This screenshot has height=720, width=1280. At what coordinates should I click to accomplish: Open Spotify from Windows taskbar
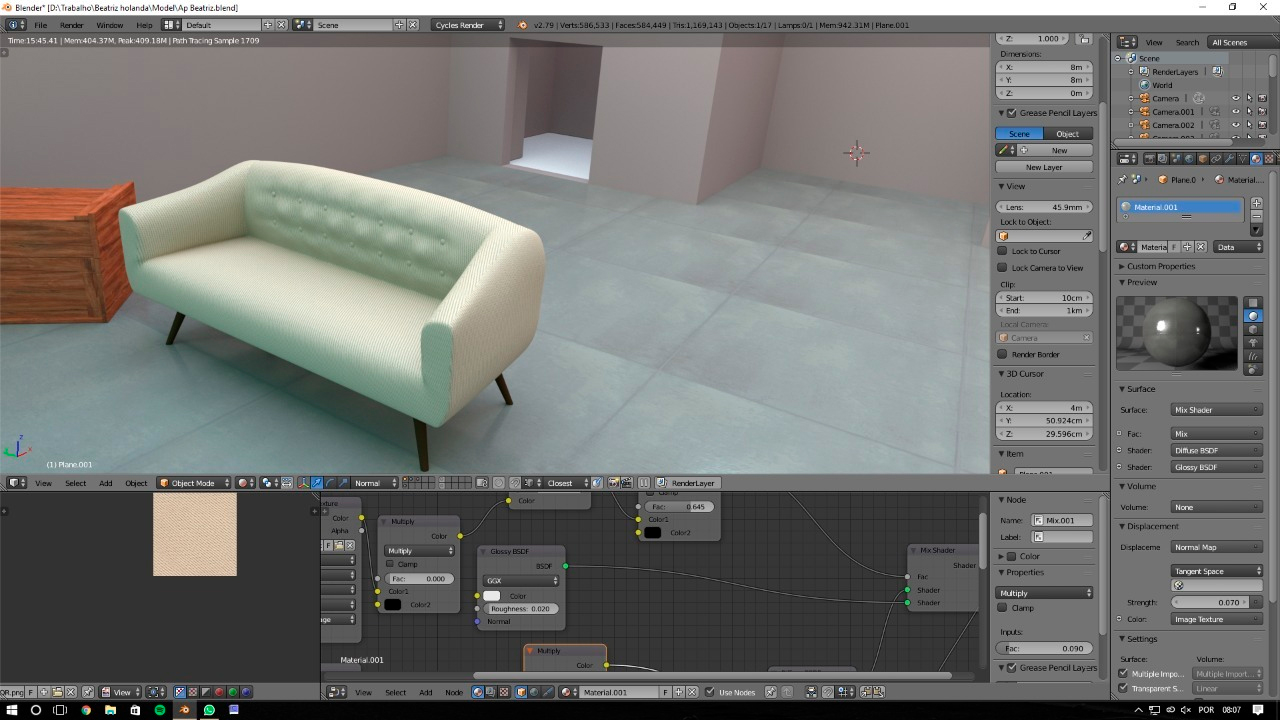(160, 710)
